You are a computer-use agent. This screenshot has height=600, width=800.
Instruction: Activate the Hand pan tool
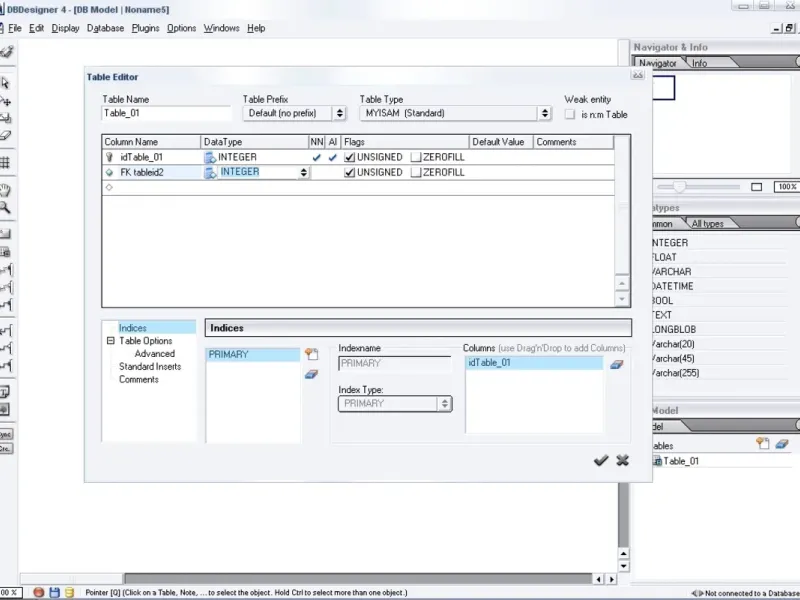[5, 189]
